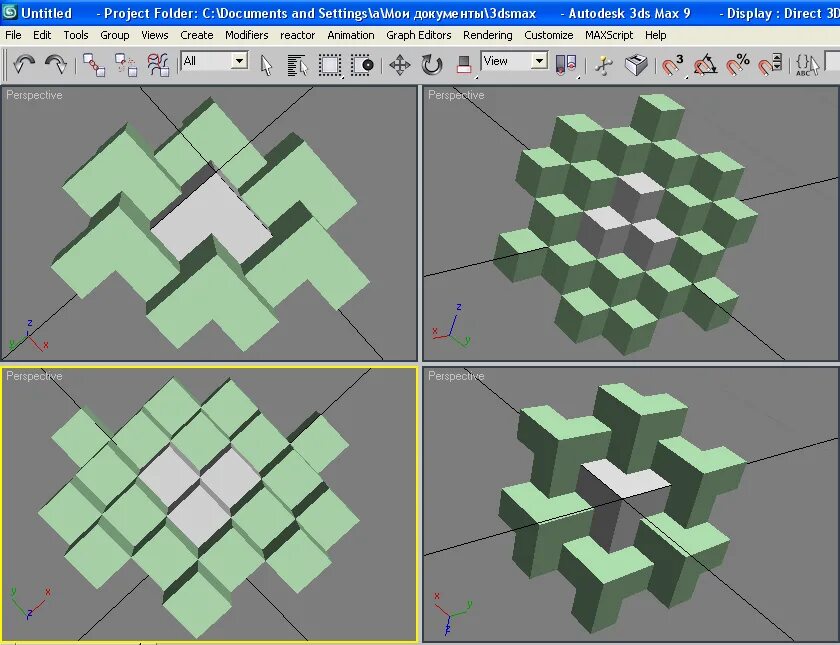Open the Group menu

(115, 35)
